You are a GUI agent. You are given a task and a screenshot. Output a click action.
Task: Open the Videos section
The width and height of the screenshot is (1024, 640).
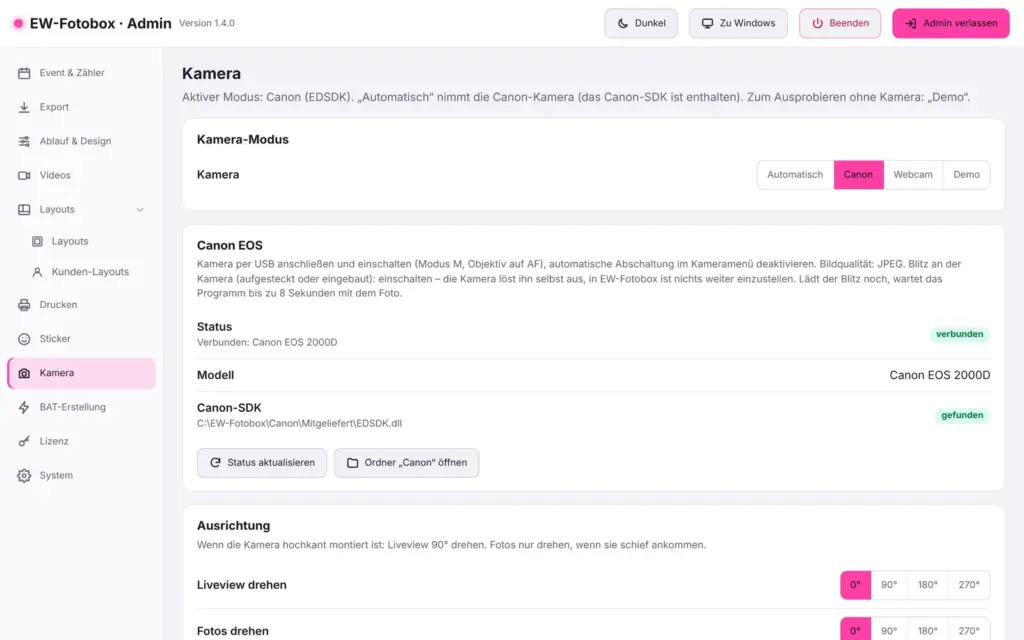82,175
